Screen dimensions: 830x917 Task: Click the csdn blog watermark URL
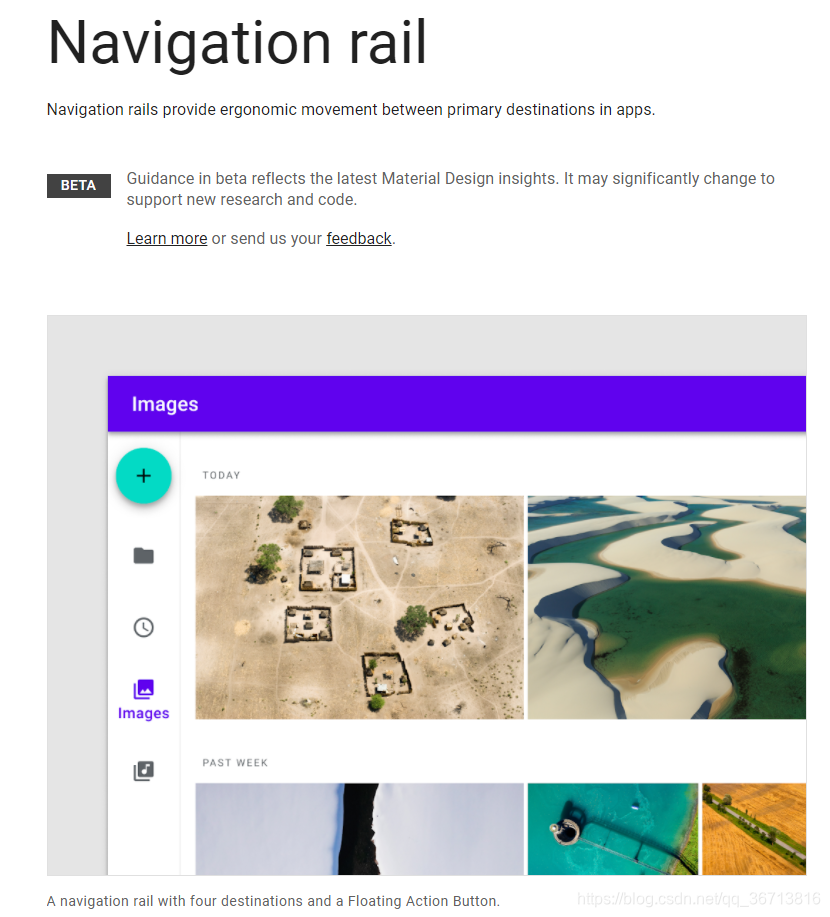coord(698,899)
